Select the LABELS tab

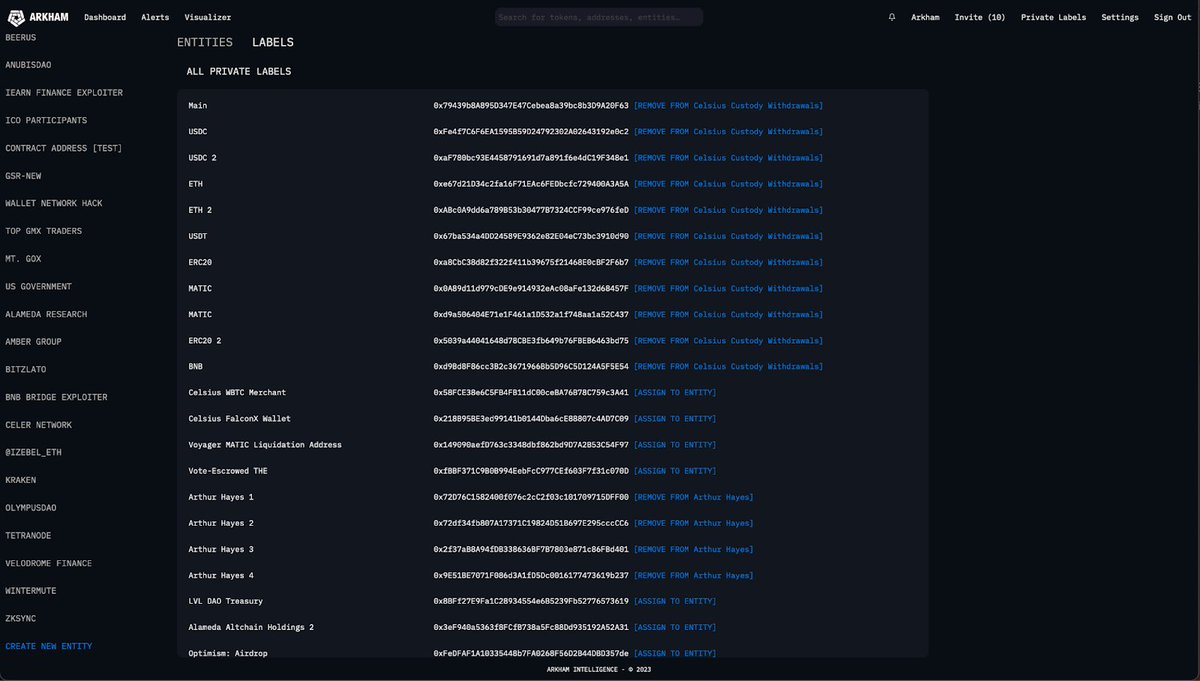coord(272,42)
